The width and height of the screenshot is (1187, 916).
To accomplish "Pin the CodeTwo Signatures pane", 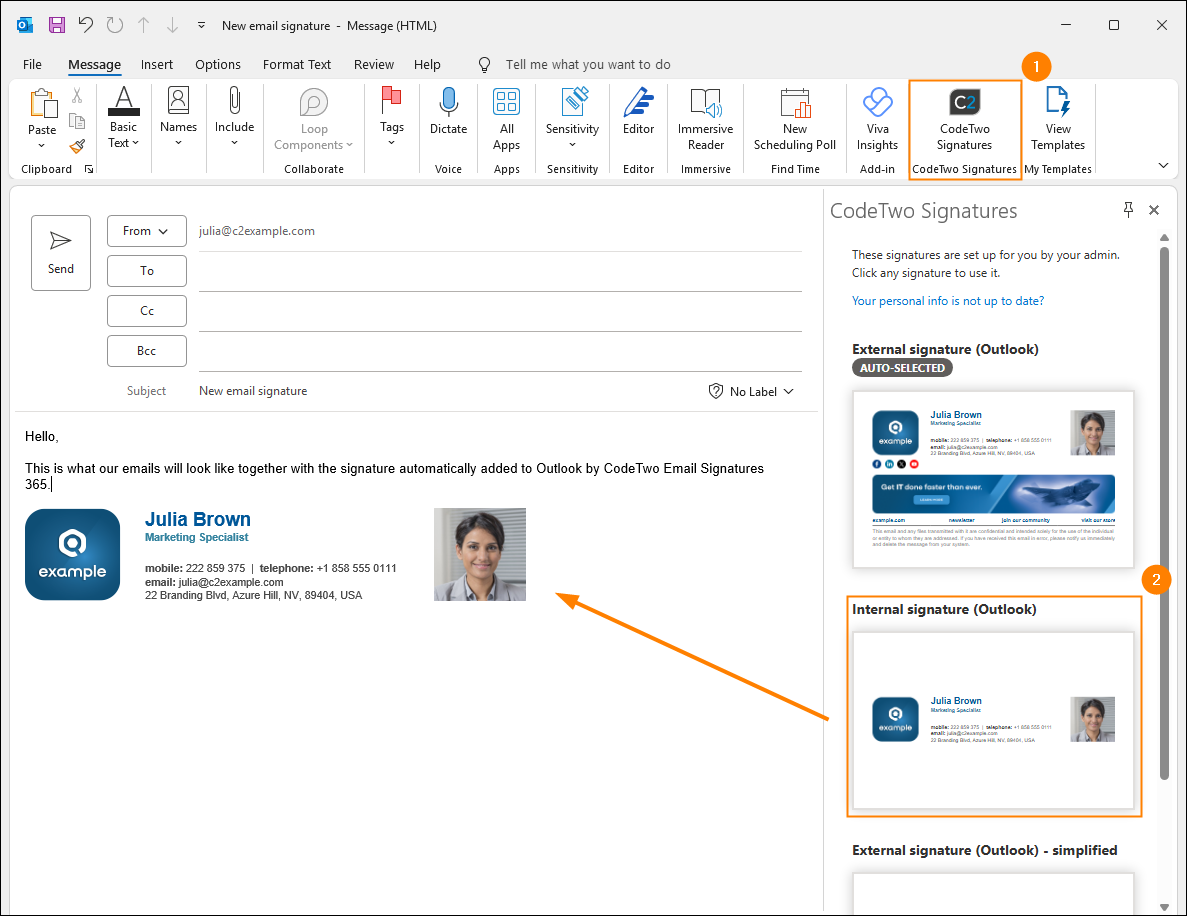I will click(x=1128, y=210).
